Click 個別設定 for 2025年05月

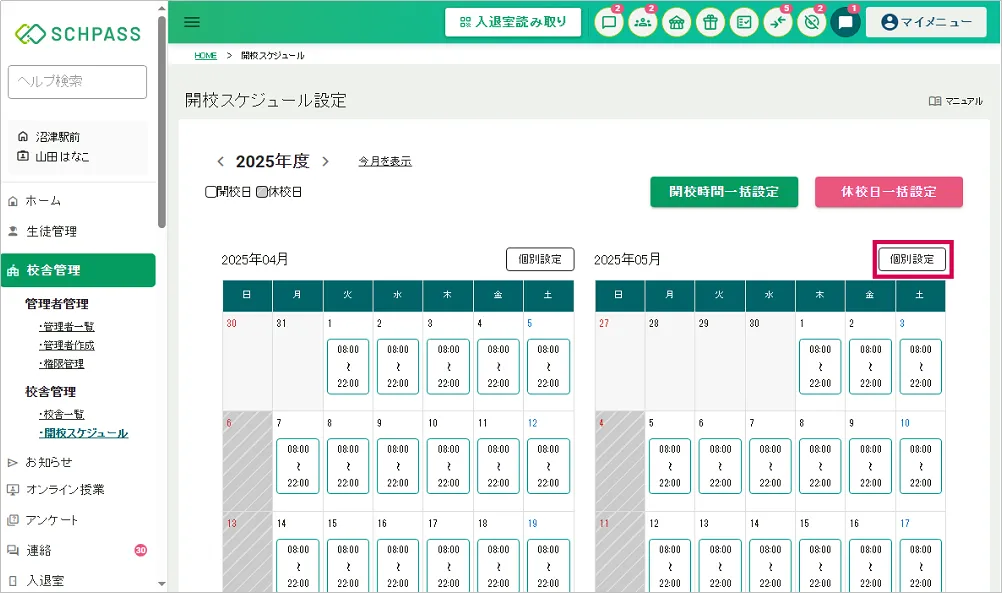pyautogui.click(x=911, y=259)
